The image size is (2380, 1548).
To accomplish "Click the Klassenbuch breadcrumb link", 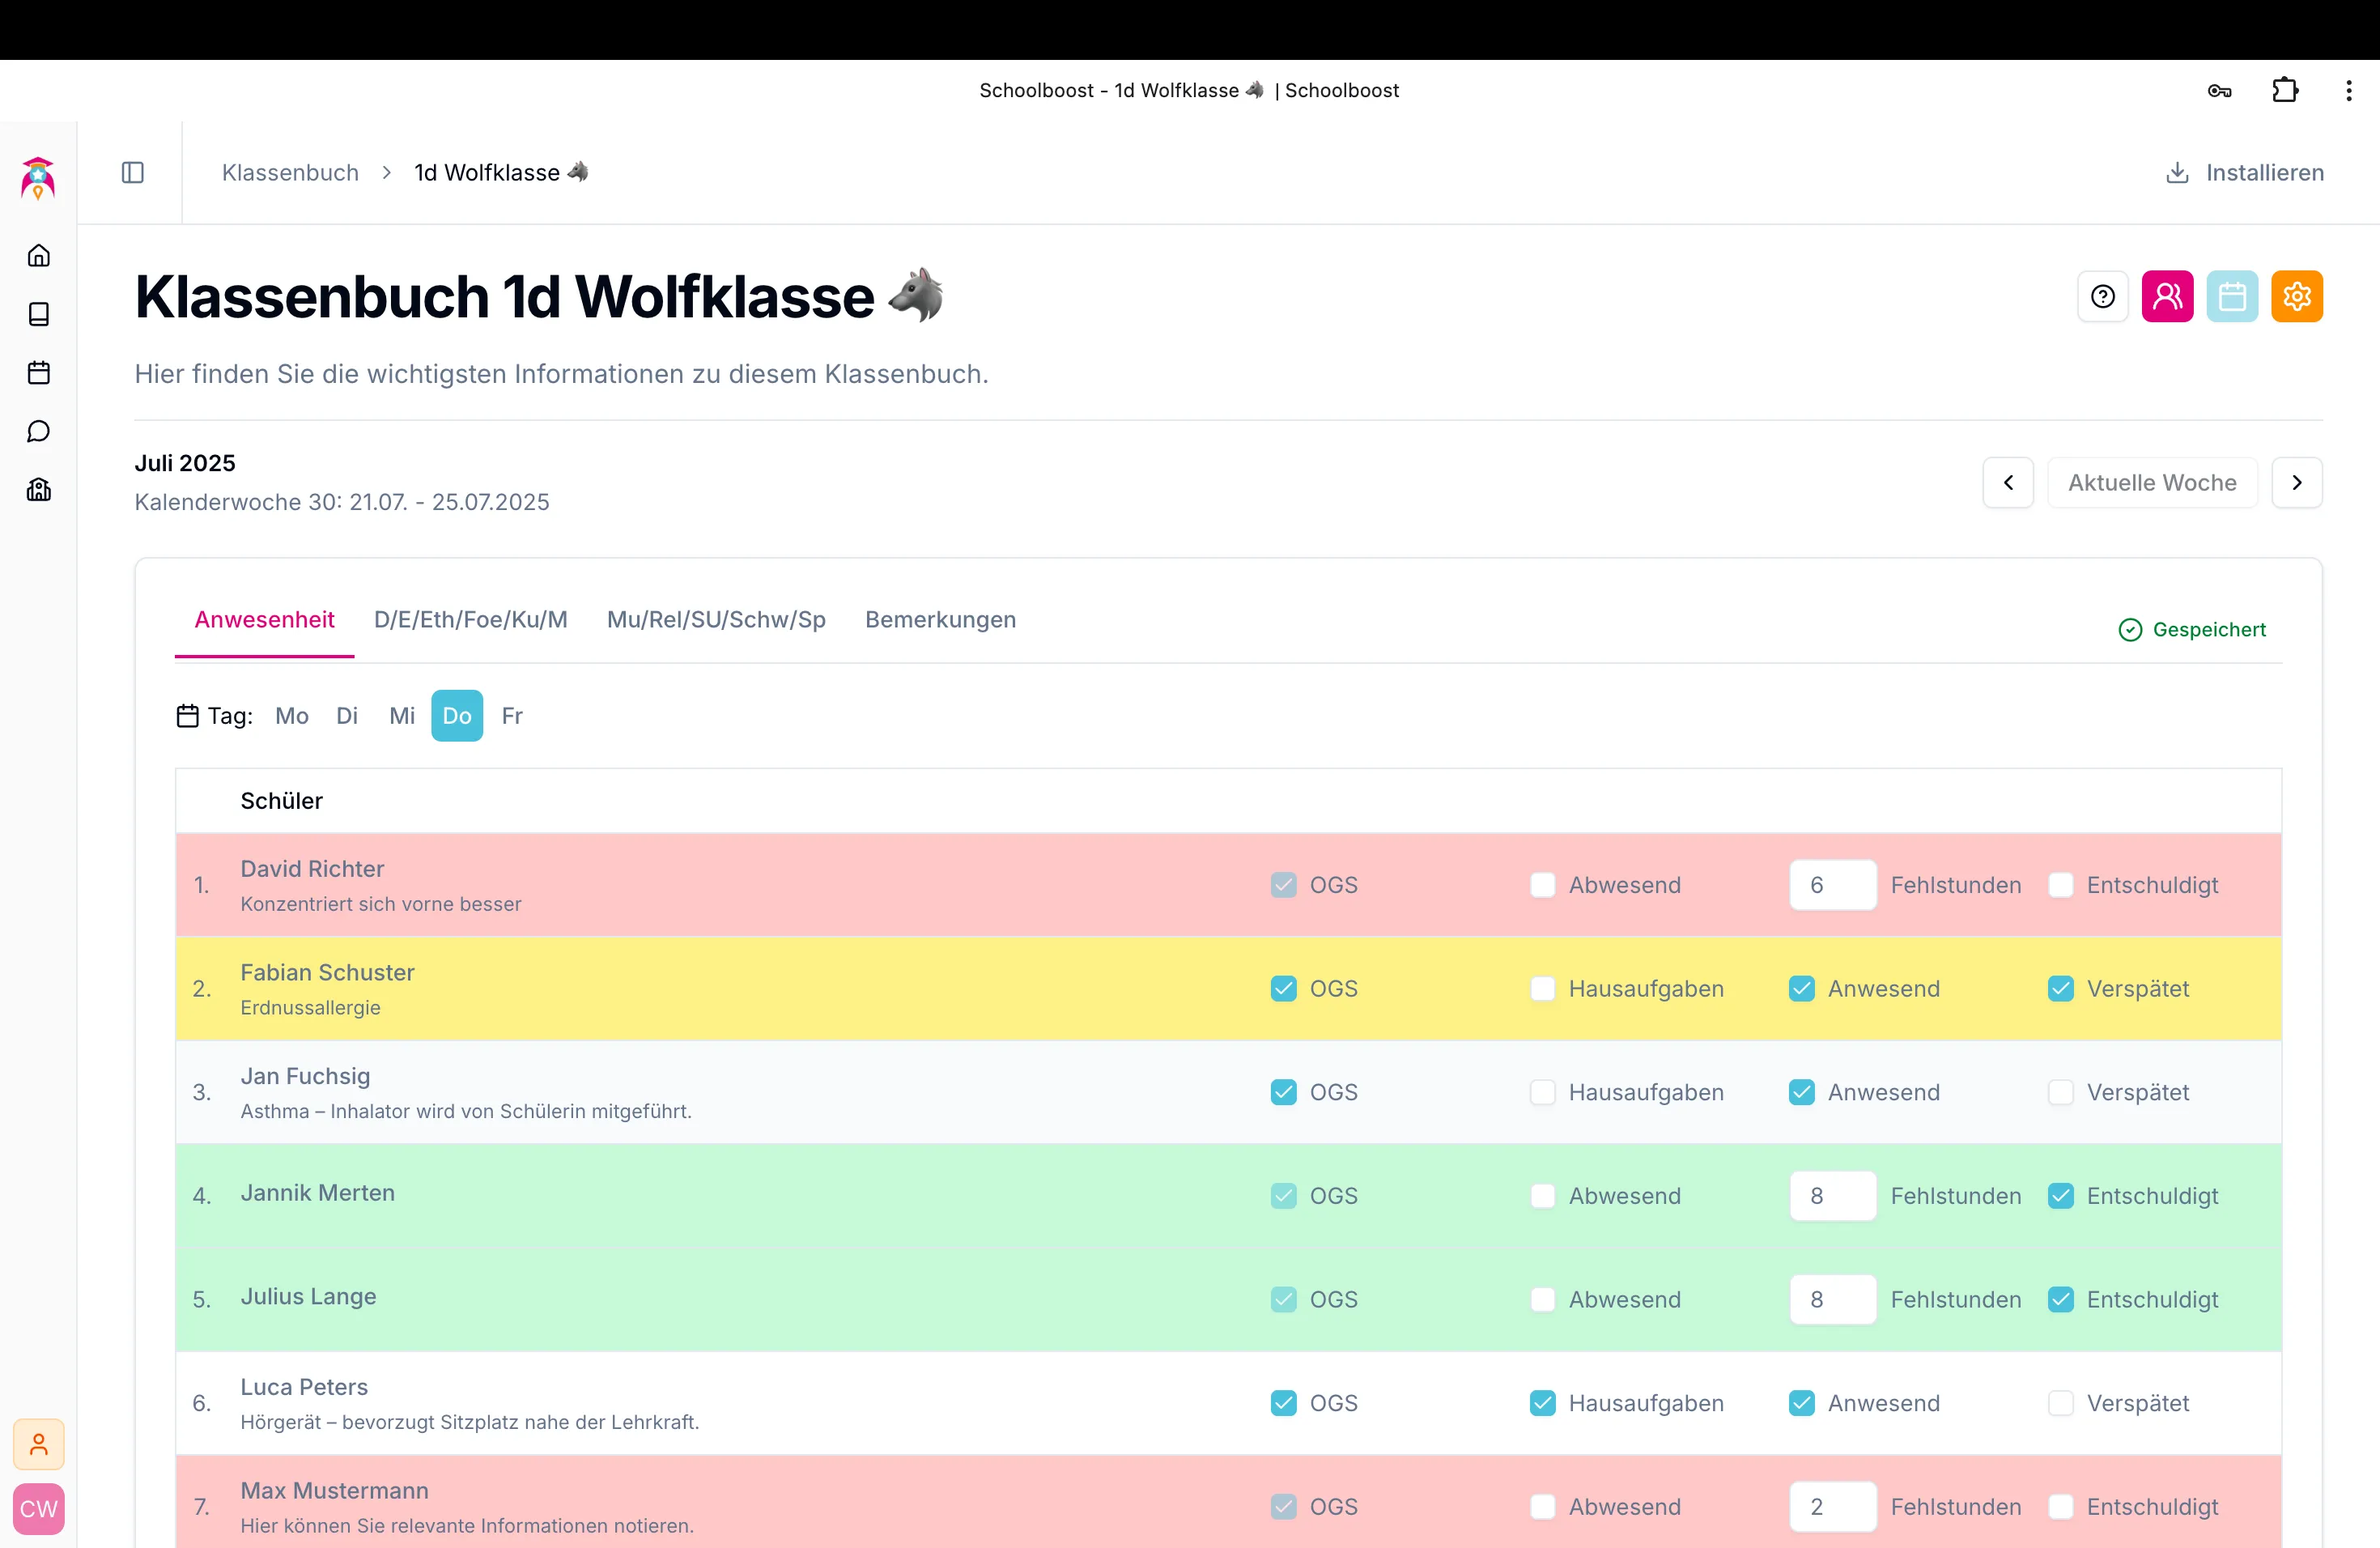I will (290, 173).
